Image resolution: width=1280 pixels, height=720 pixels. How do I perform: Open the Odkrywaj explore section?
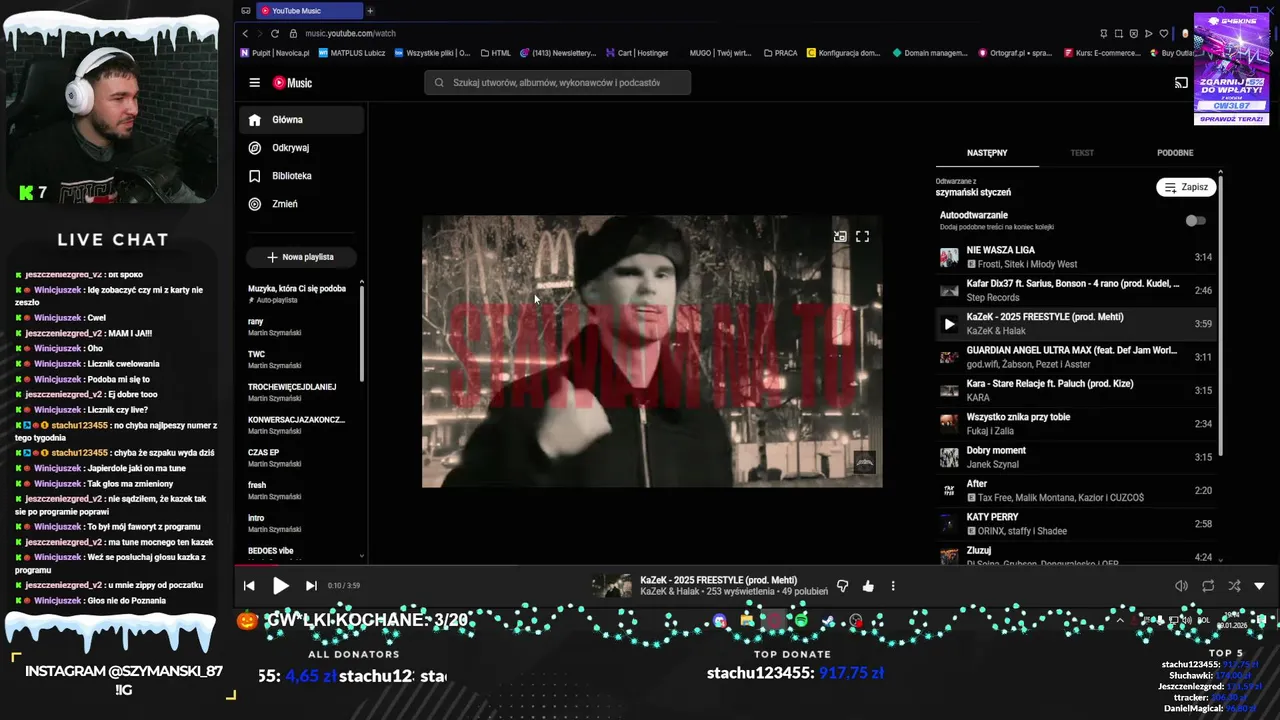tap(302, 148)
